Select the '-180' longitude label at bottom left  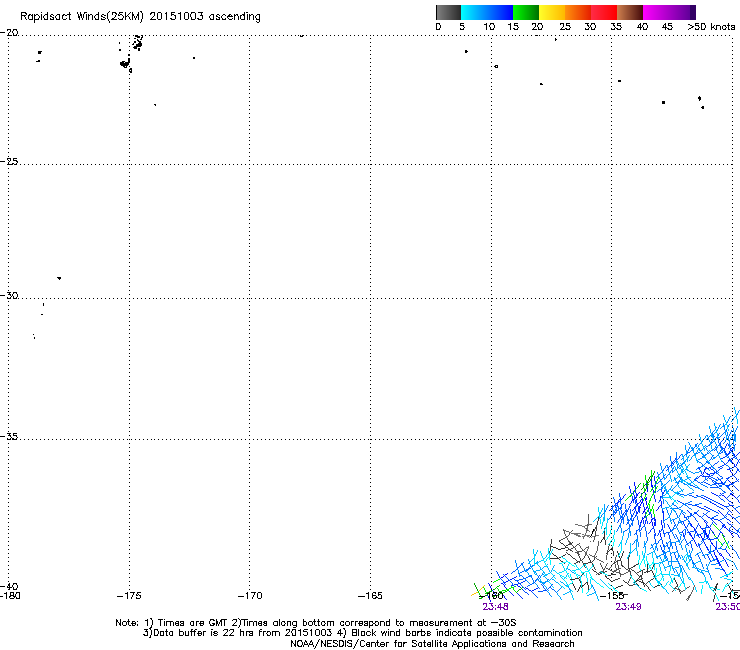(10, 596)
